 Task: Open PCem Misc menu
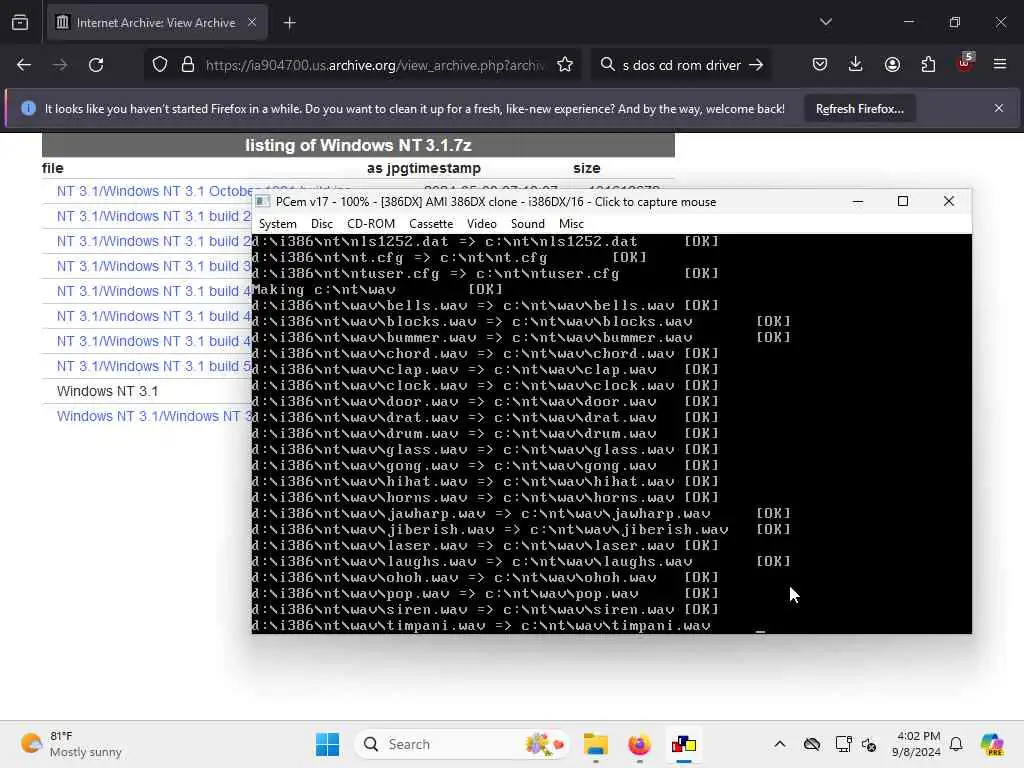click(x=571, y=224)
